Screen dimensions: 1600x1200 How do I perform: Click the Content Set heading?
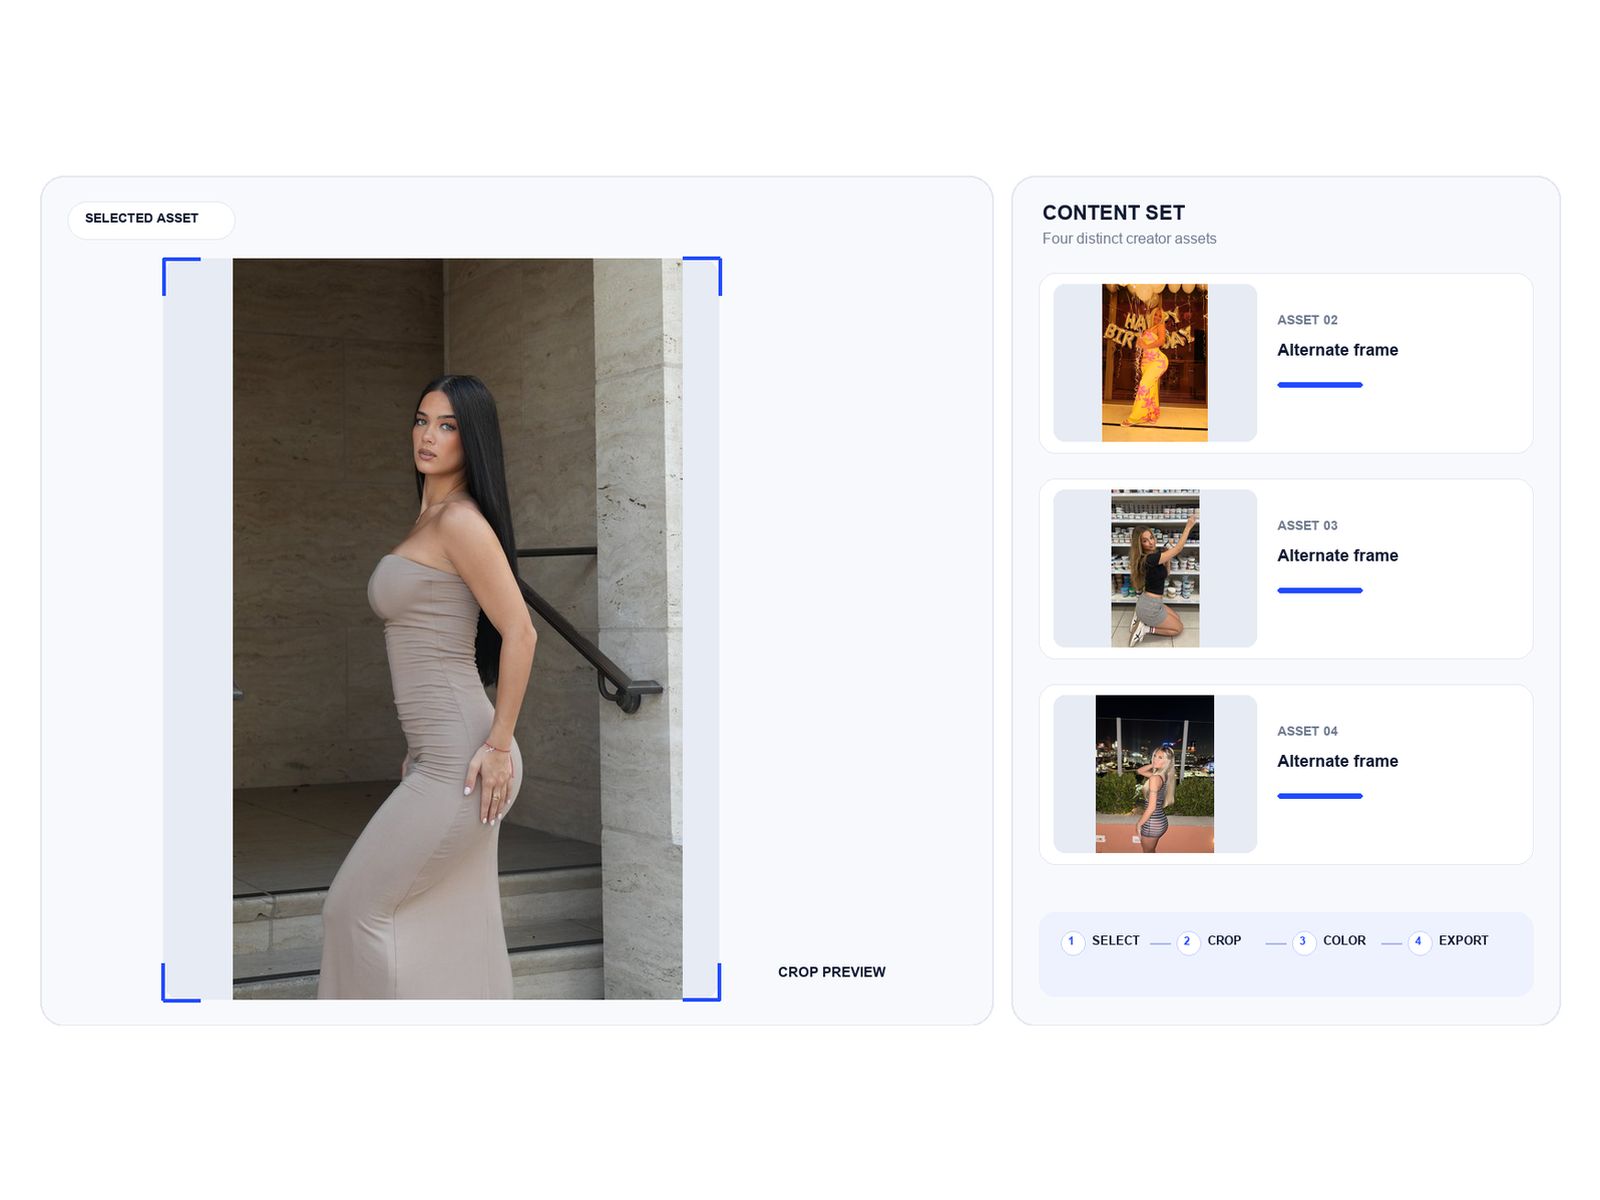pos(1113,213)
